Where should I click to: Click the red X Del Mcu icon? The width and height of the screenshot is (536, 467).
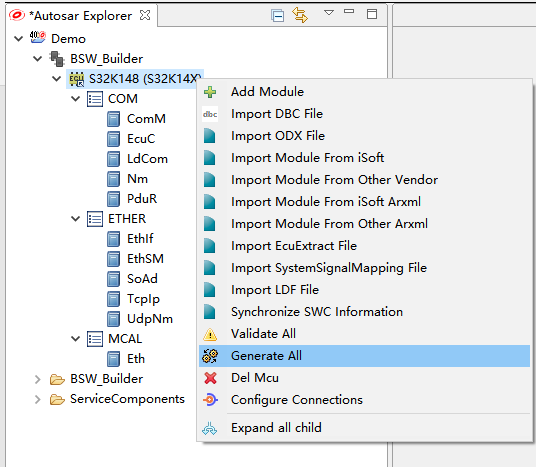[210, 378]
